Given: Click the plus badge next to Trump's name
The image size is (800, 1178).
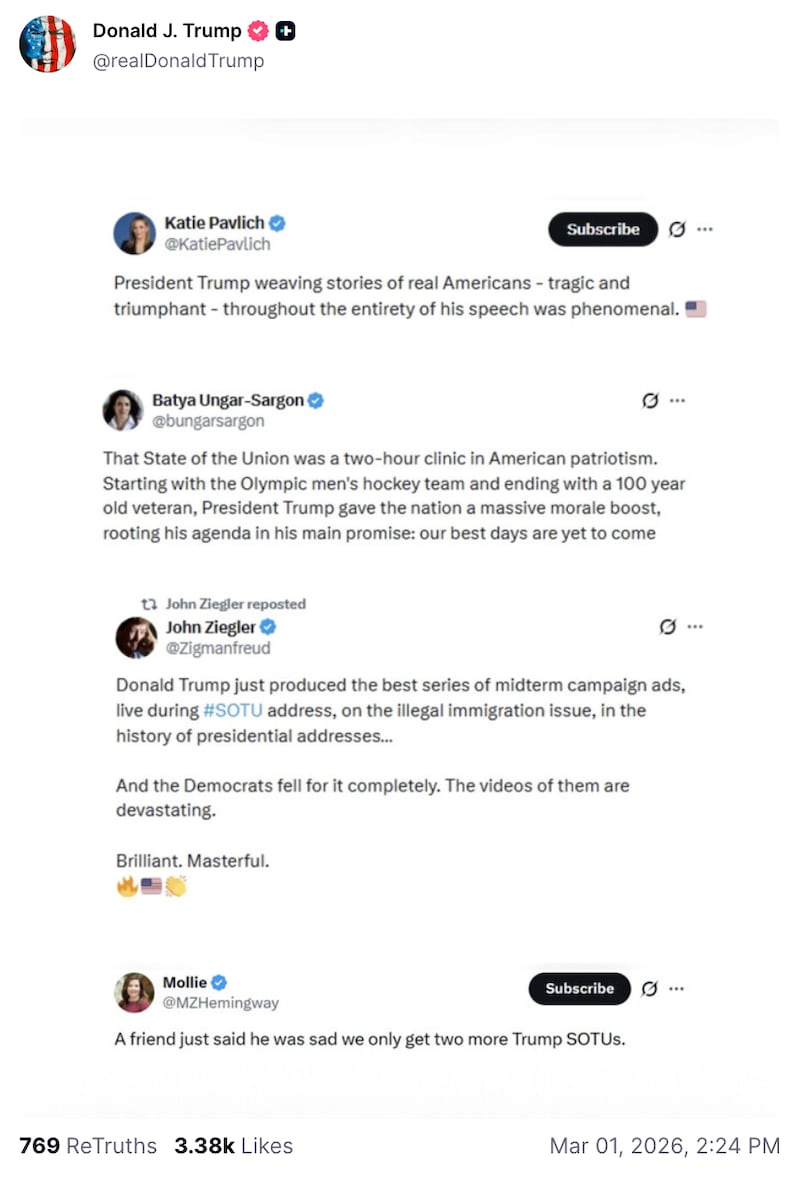Looking at the screenshot, I should coord(285,31).
